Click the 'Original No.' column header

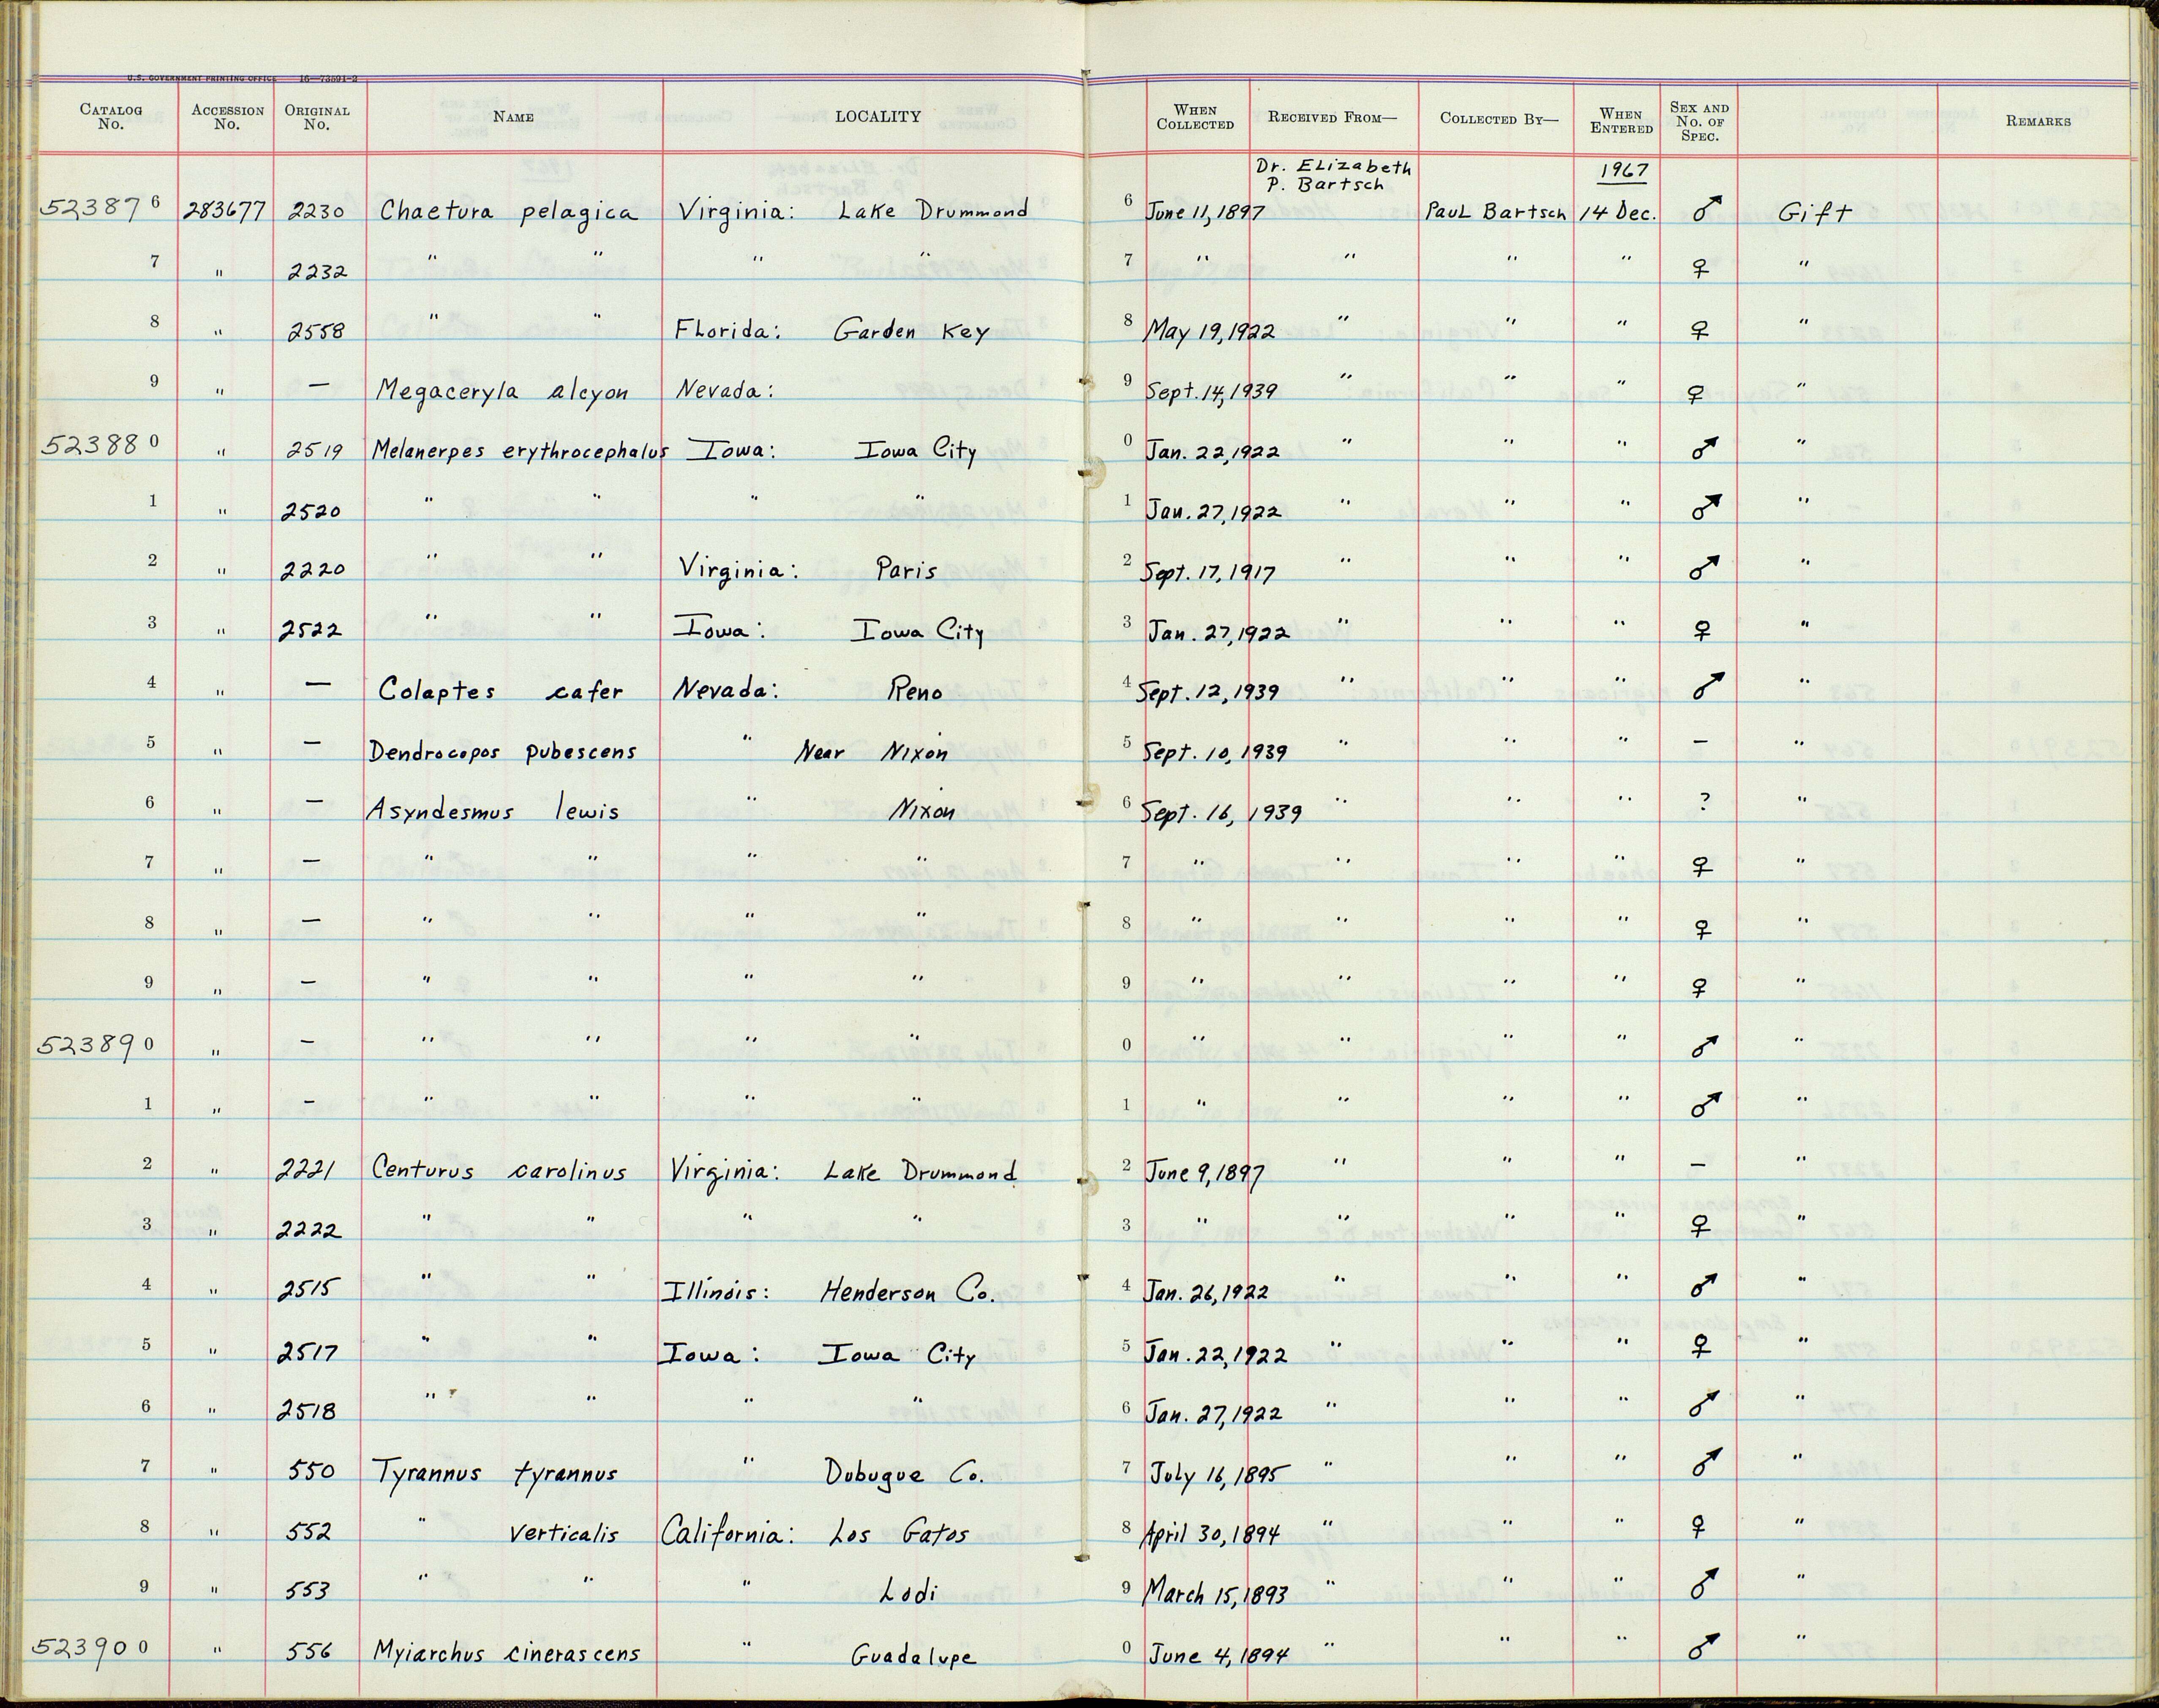[x=317, y=117]
